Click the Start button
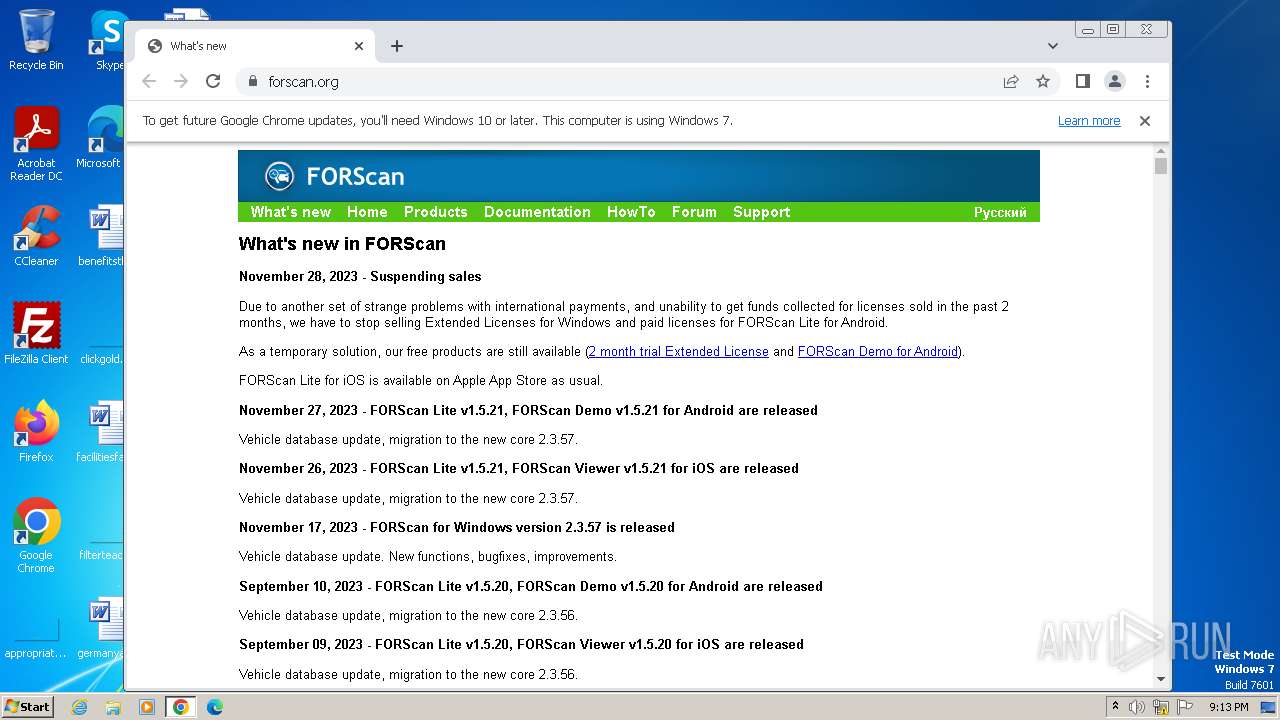The width and height of the screenshot is (1280, 720). 27,707
